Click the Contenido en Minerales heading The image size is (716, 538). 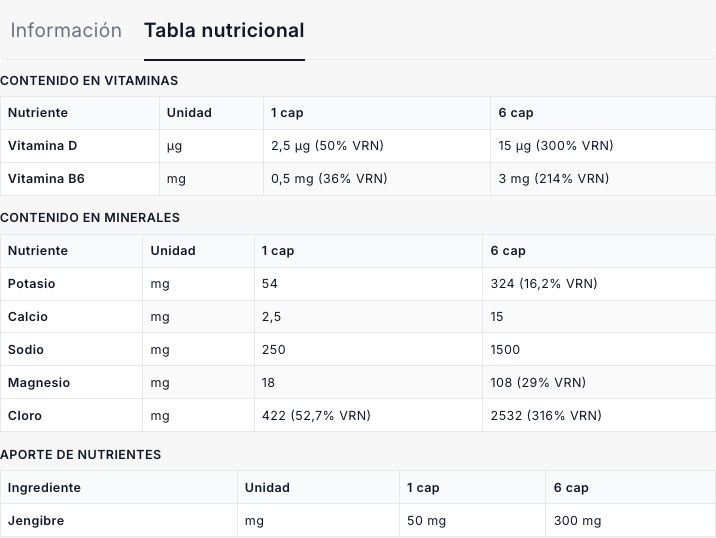pyautogui.click(x=90, y=217)
